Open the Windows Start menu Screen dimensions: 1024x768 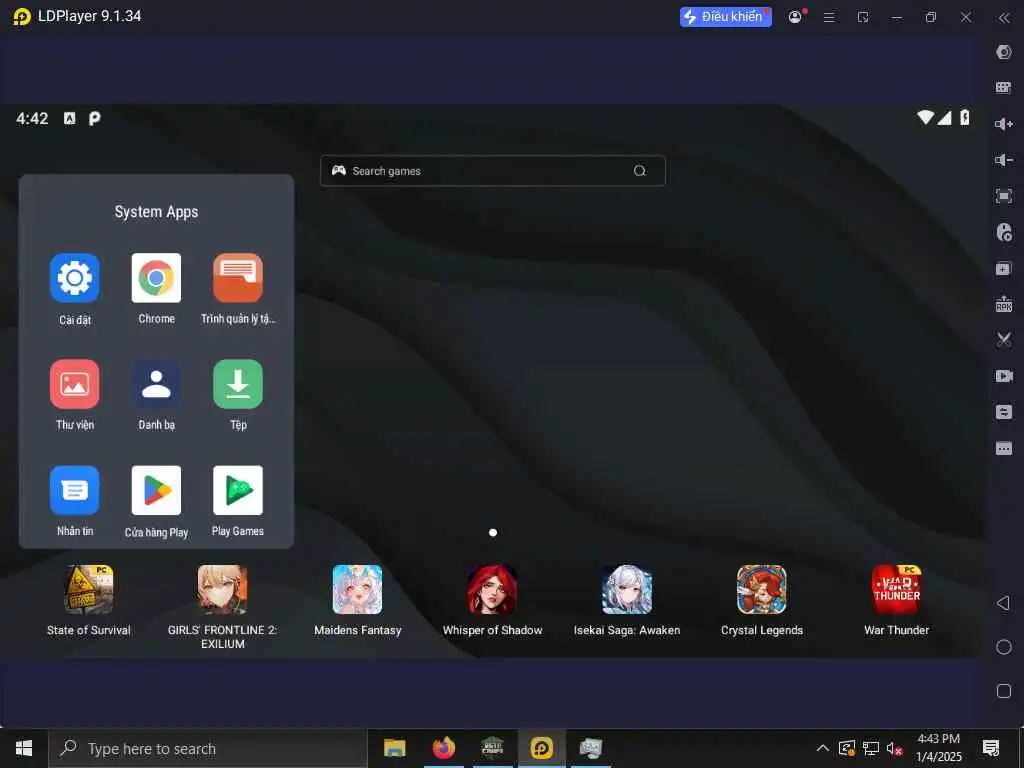(24, 748)
